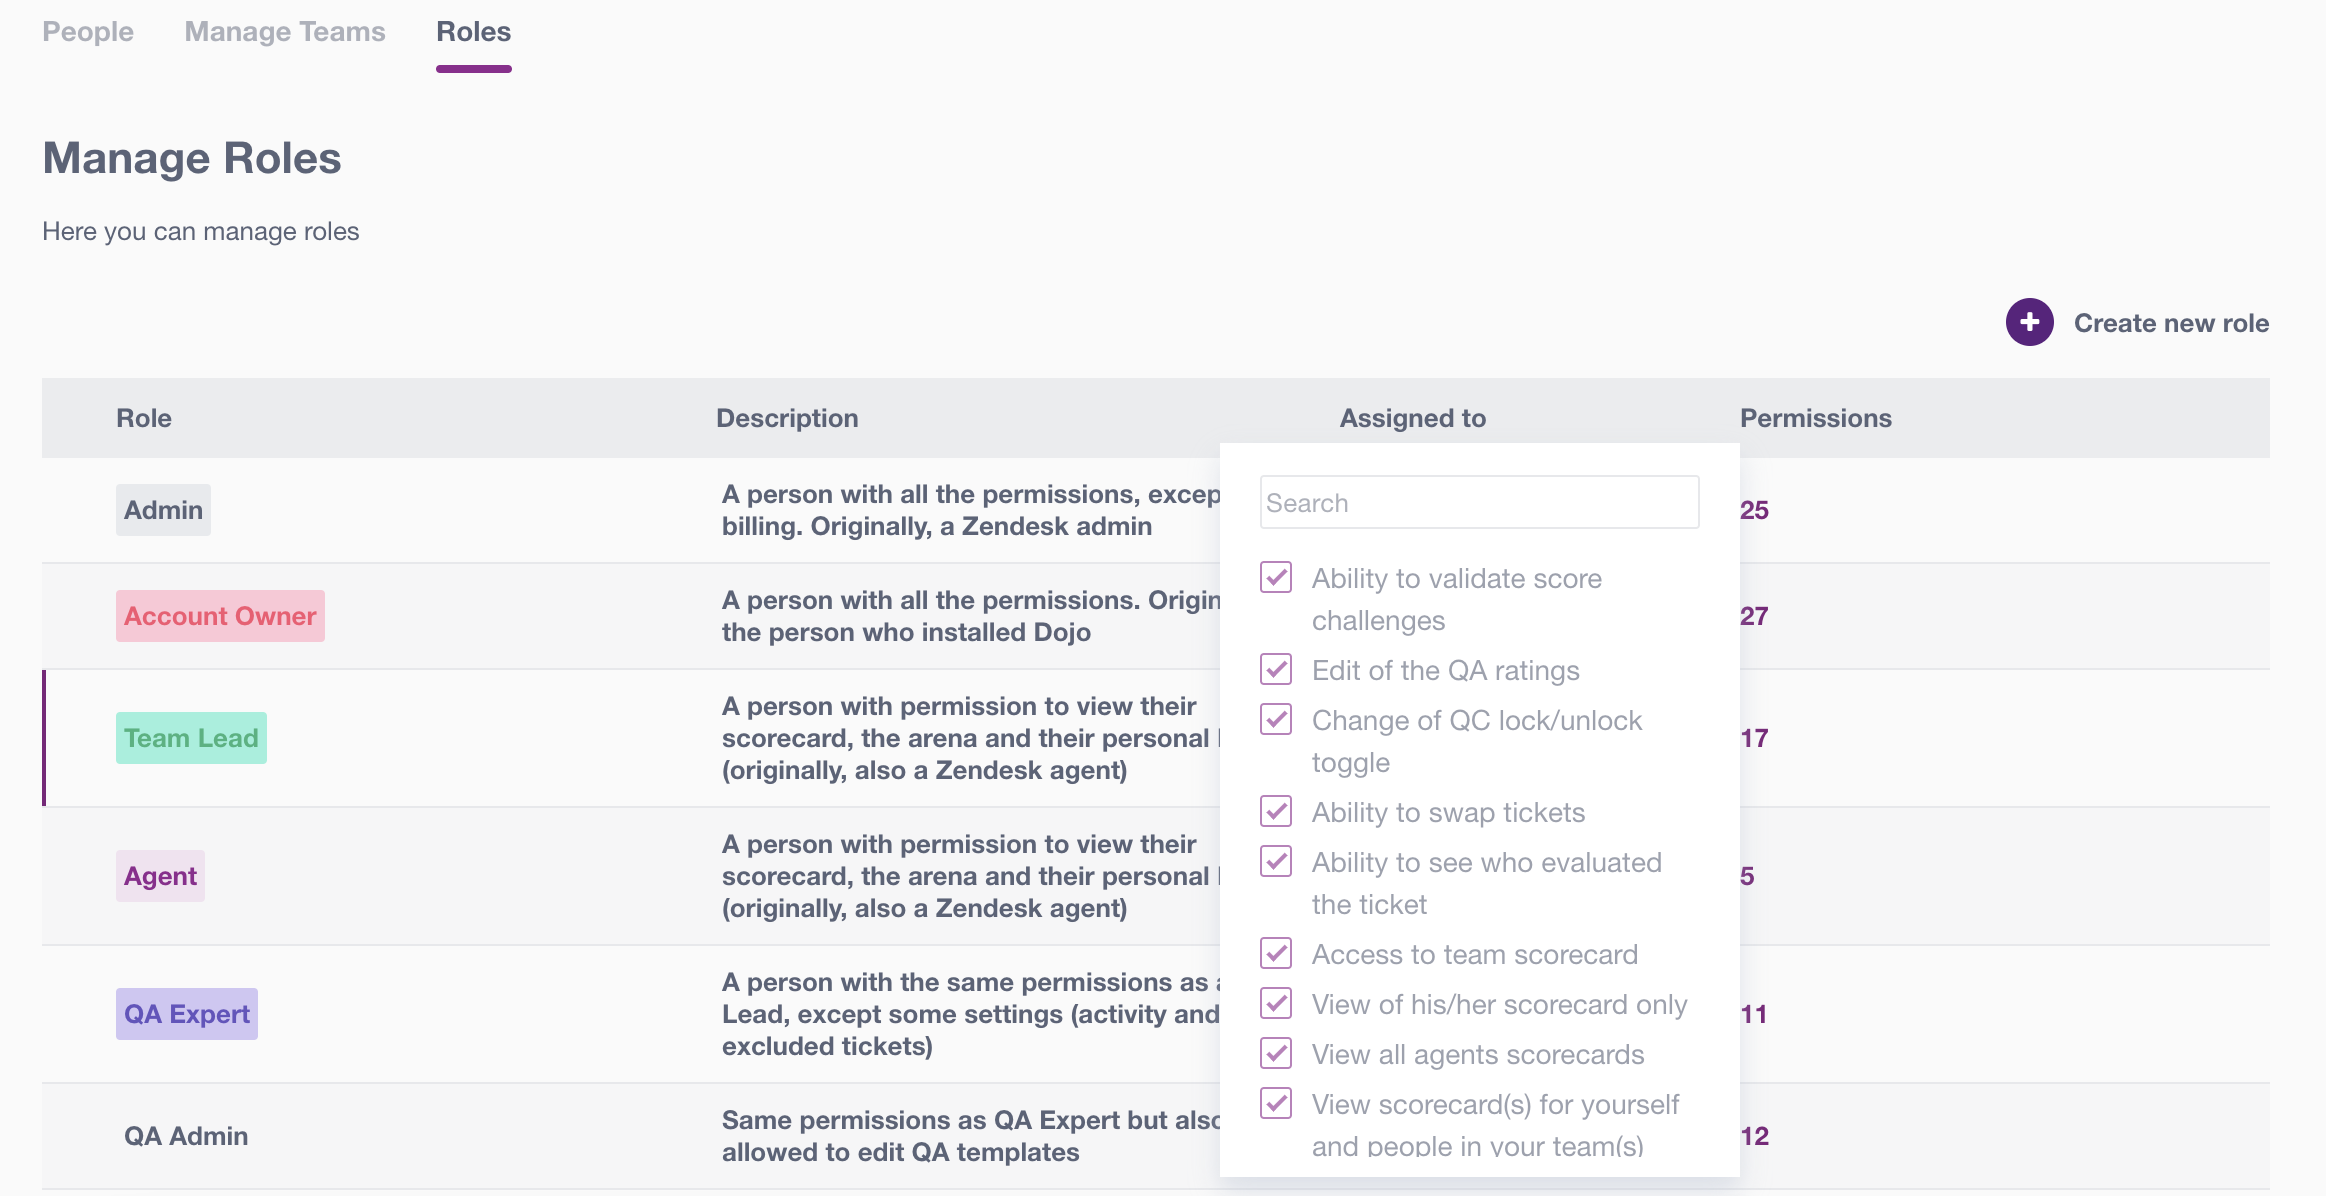Toggle Change of QC lock/unlock checkbox

tap(1276, 719)
